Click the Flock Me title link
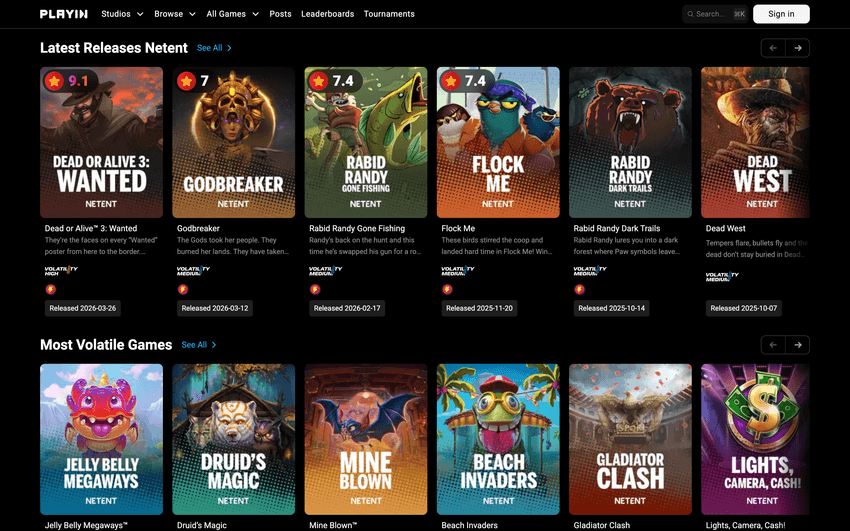850x531 pixels. coord(458,229)
